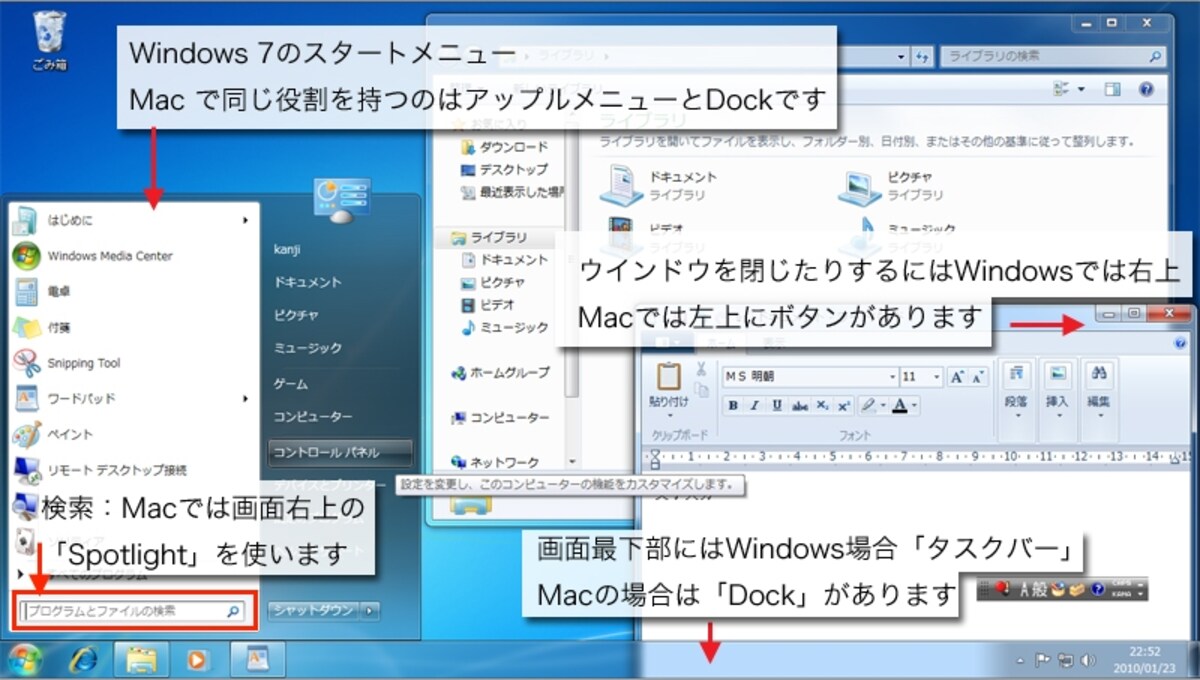1200x680 pixels.
Task: Click the ライブラリの検索 box in Explorer
Action: pos(1053,57)
